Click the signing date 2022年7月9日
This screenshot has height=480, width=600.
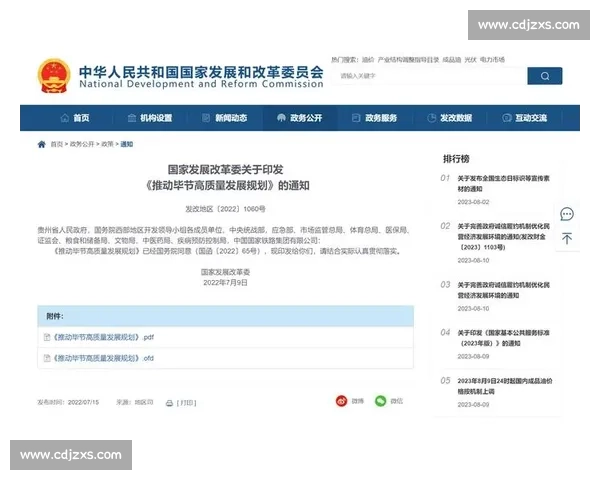[x=225, y=283]
